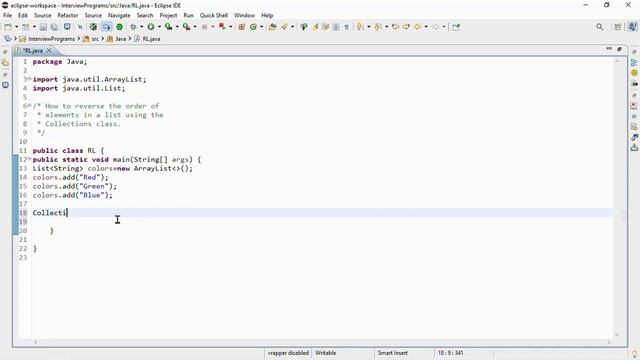Screen dimensions: 640x360
Task: Open the Debug icon dropdown arrow
Action: (142, 27)
